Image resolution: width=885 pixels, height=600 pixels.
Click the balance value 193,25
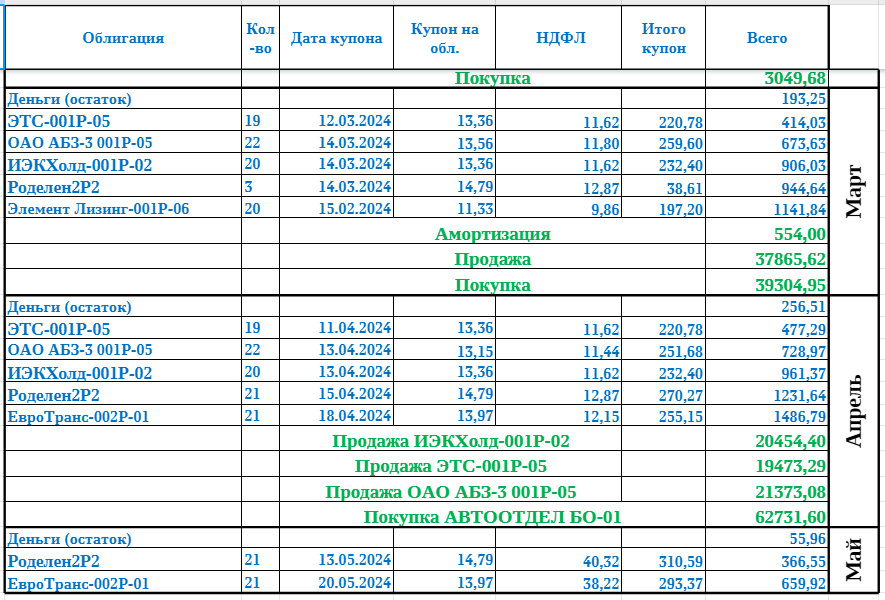click(803, 99)
